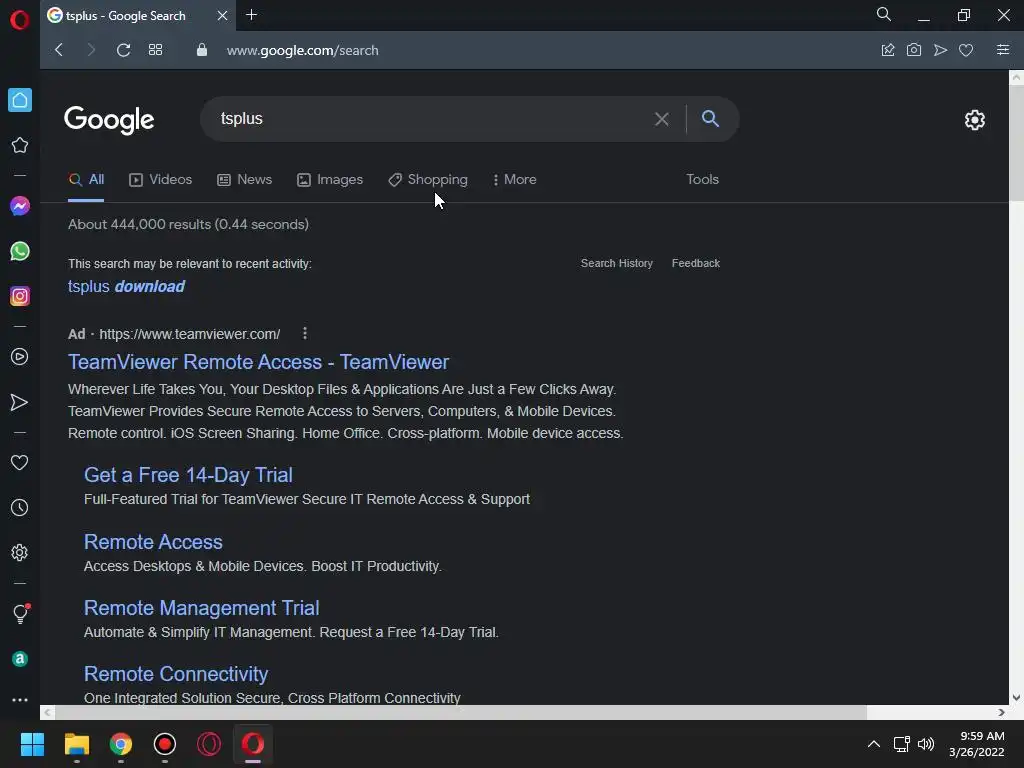Open the Pinboards edit icon in address bar

click(x=888, y=50)
